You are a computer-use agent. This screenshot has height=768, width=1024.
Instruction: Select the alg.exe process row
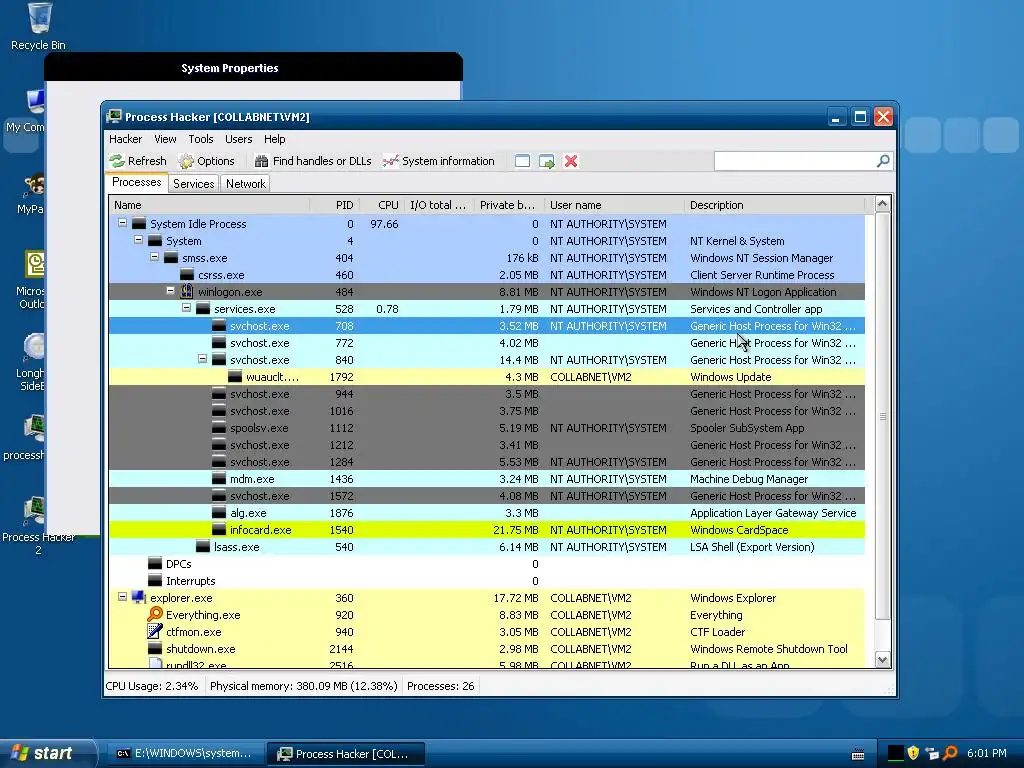click(487, 513)
